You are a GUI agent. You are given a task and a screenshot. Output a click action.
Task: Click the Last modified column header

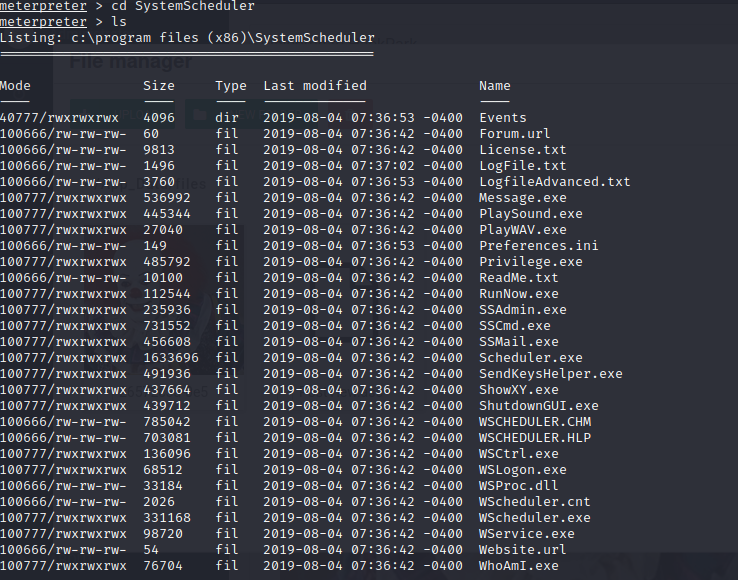[x=315, y=86]
